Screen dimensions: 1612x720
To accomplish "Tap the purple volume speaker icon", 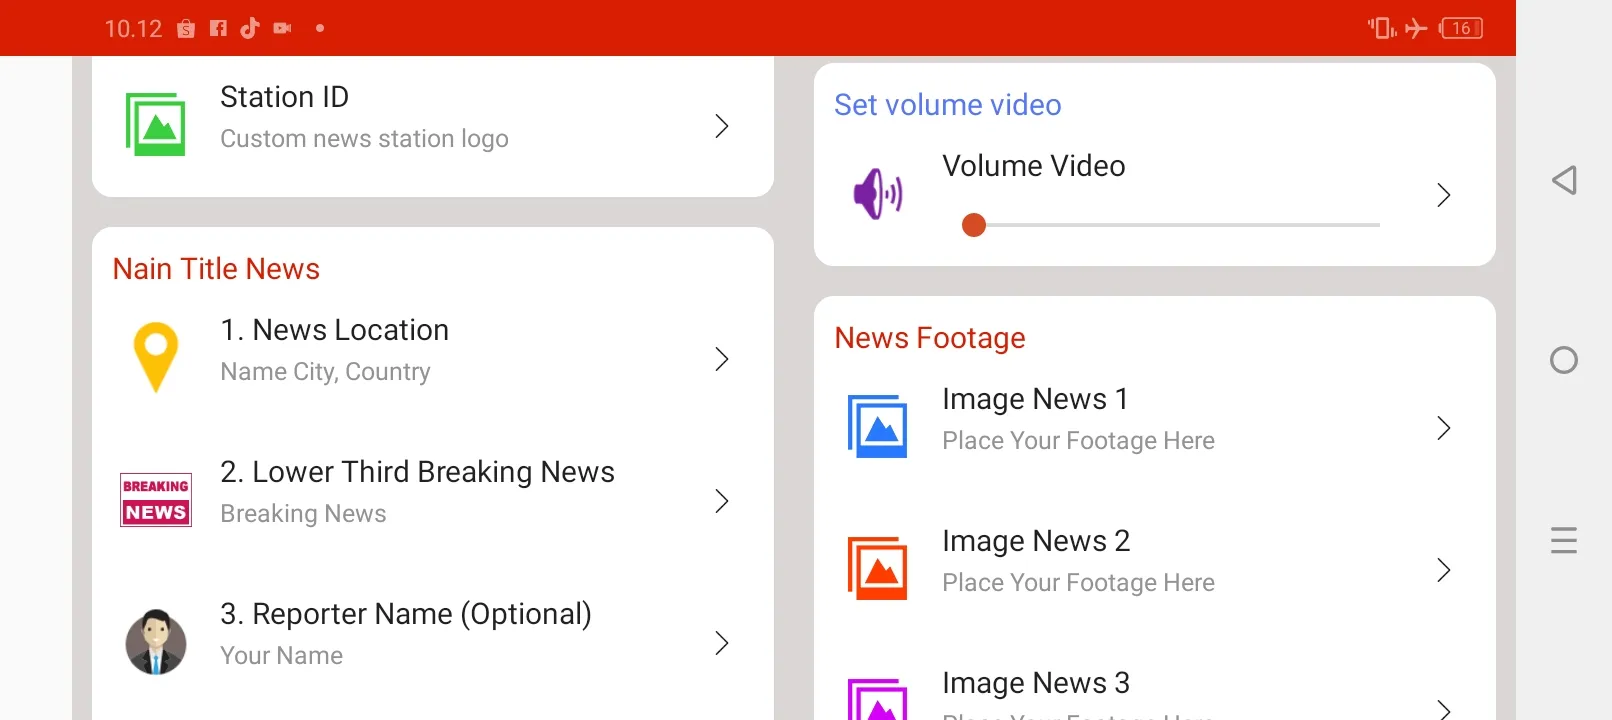I will coord(878,194).
